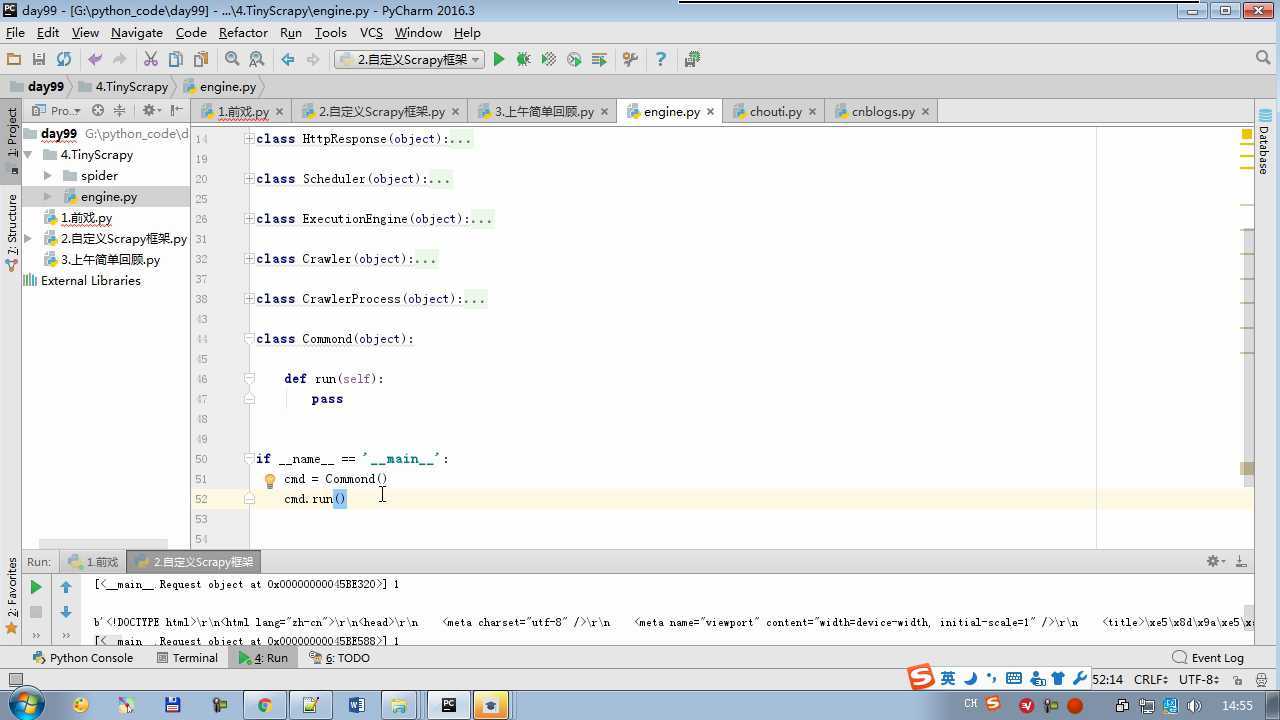Image resolution: width=1280 pixels, height=720 pixels.
Task: Click the concurrency diagram run icon
Action: click(599, 60)
